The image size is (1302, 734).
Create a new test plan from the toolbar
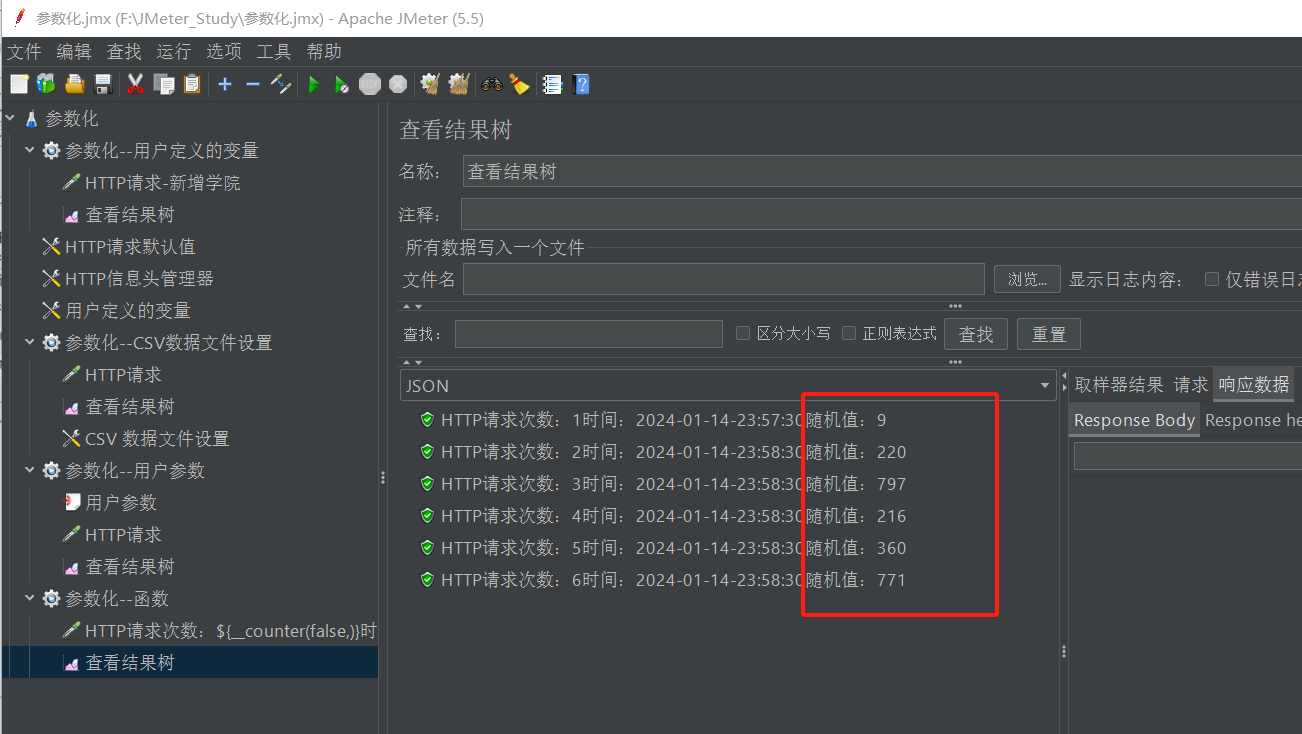(19, 85)
